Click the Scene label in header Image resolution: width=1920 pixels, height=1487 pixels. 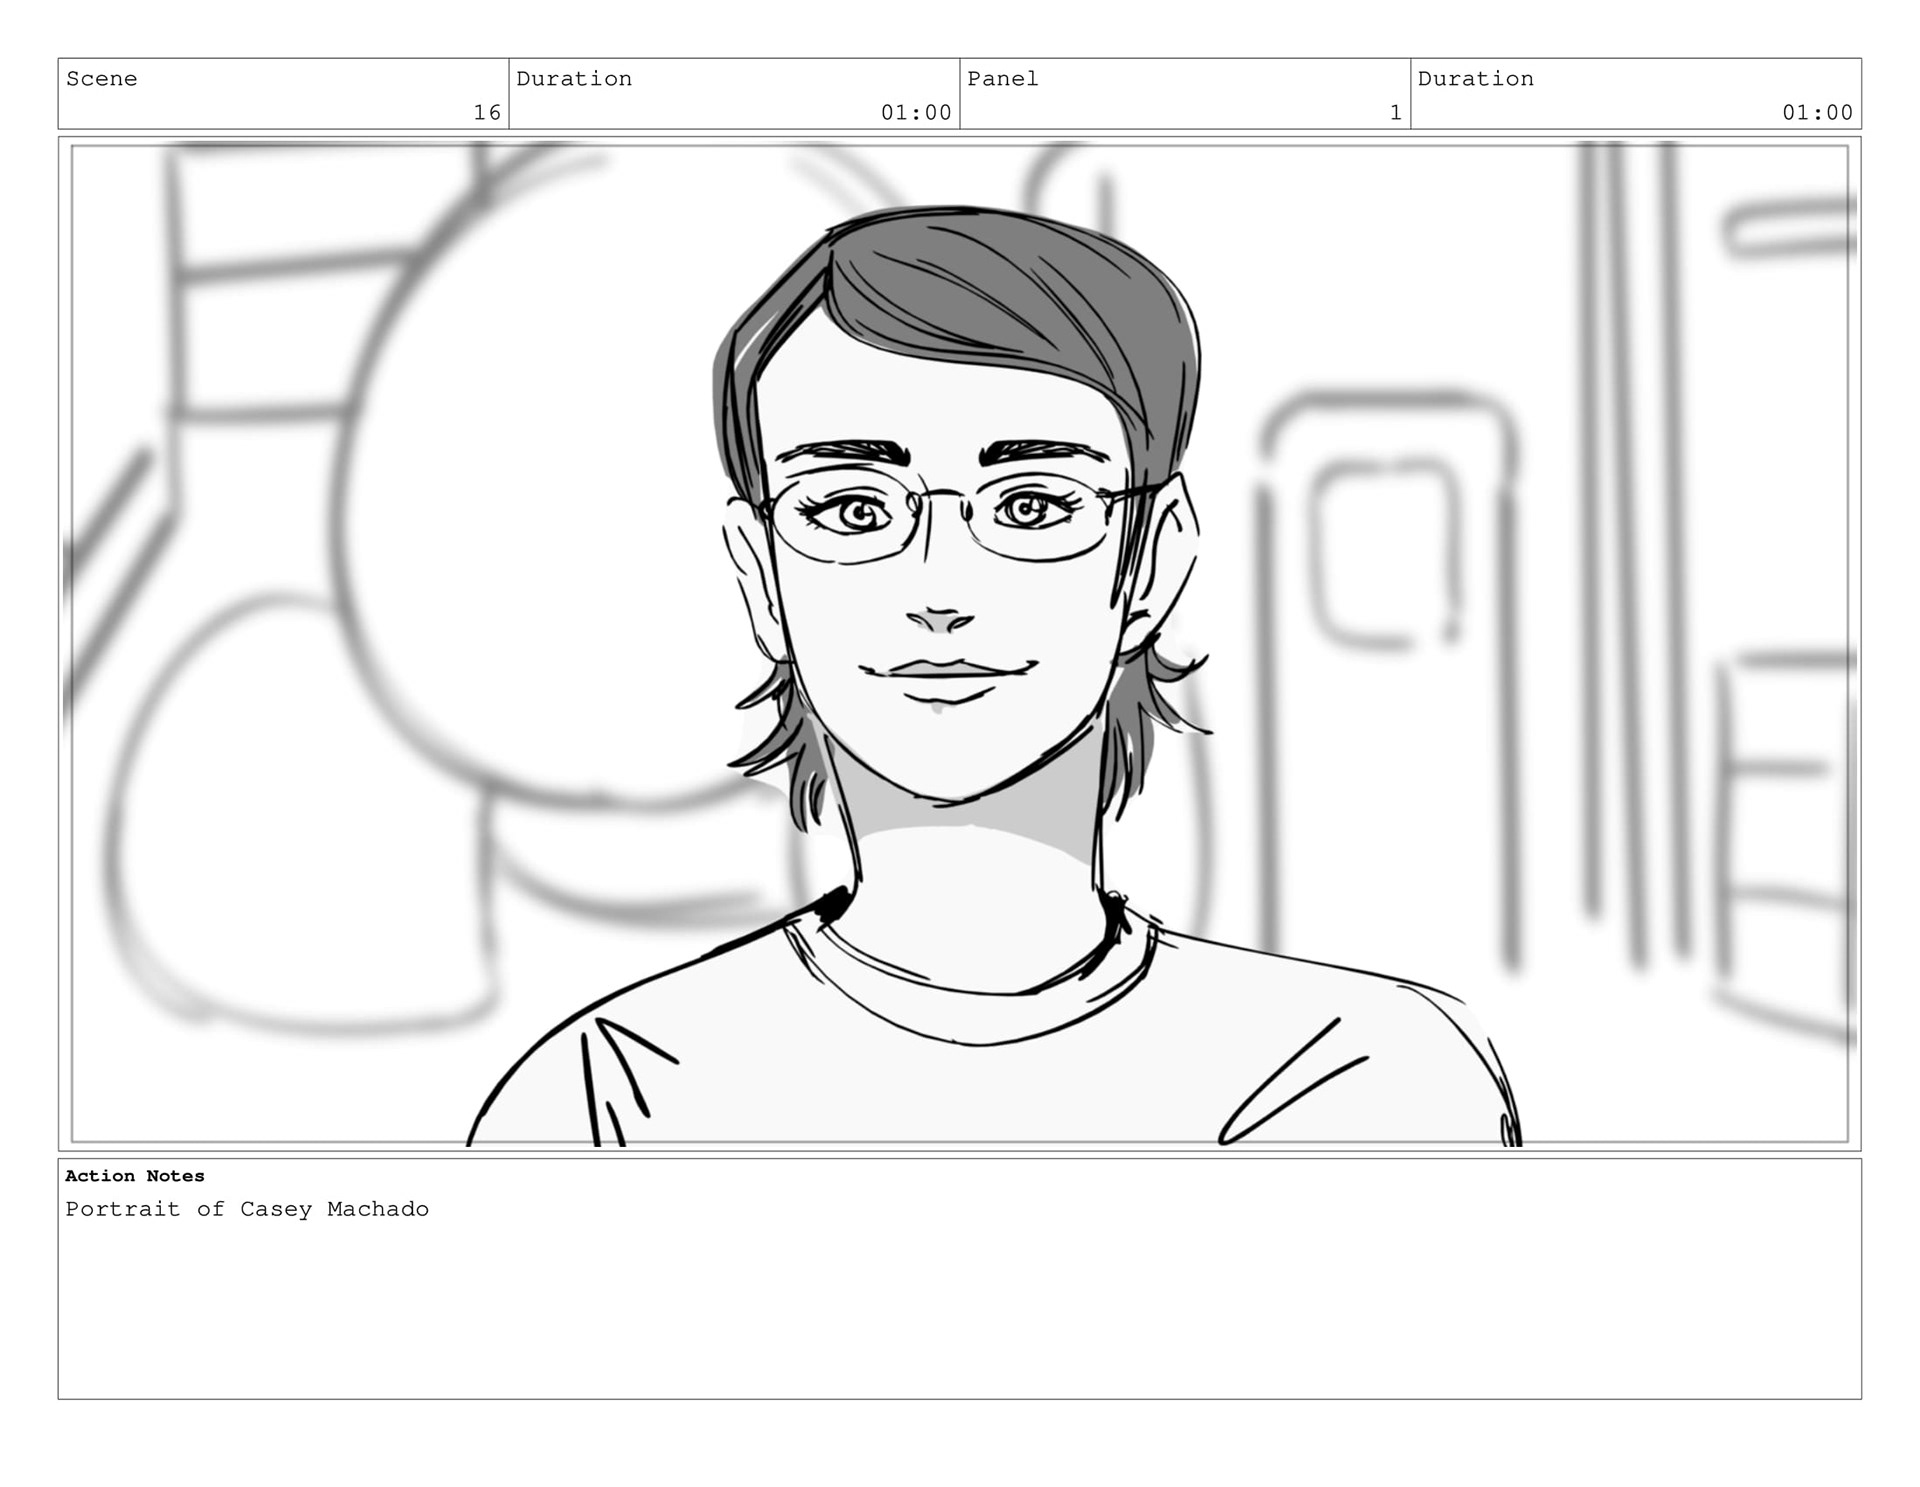click(101, 79)
